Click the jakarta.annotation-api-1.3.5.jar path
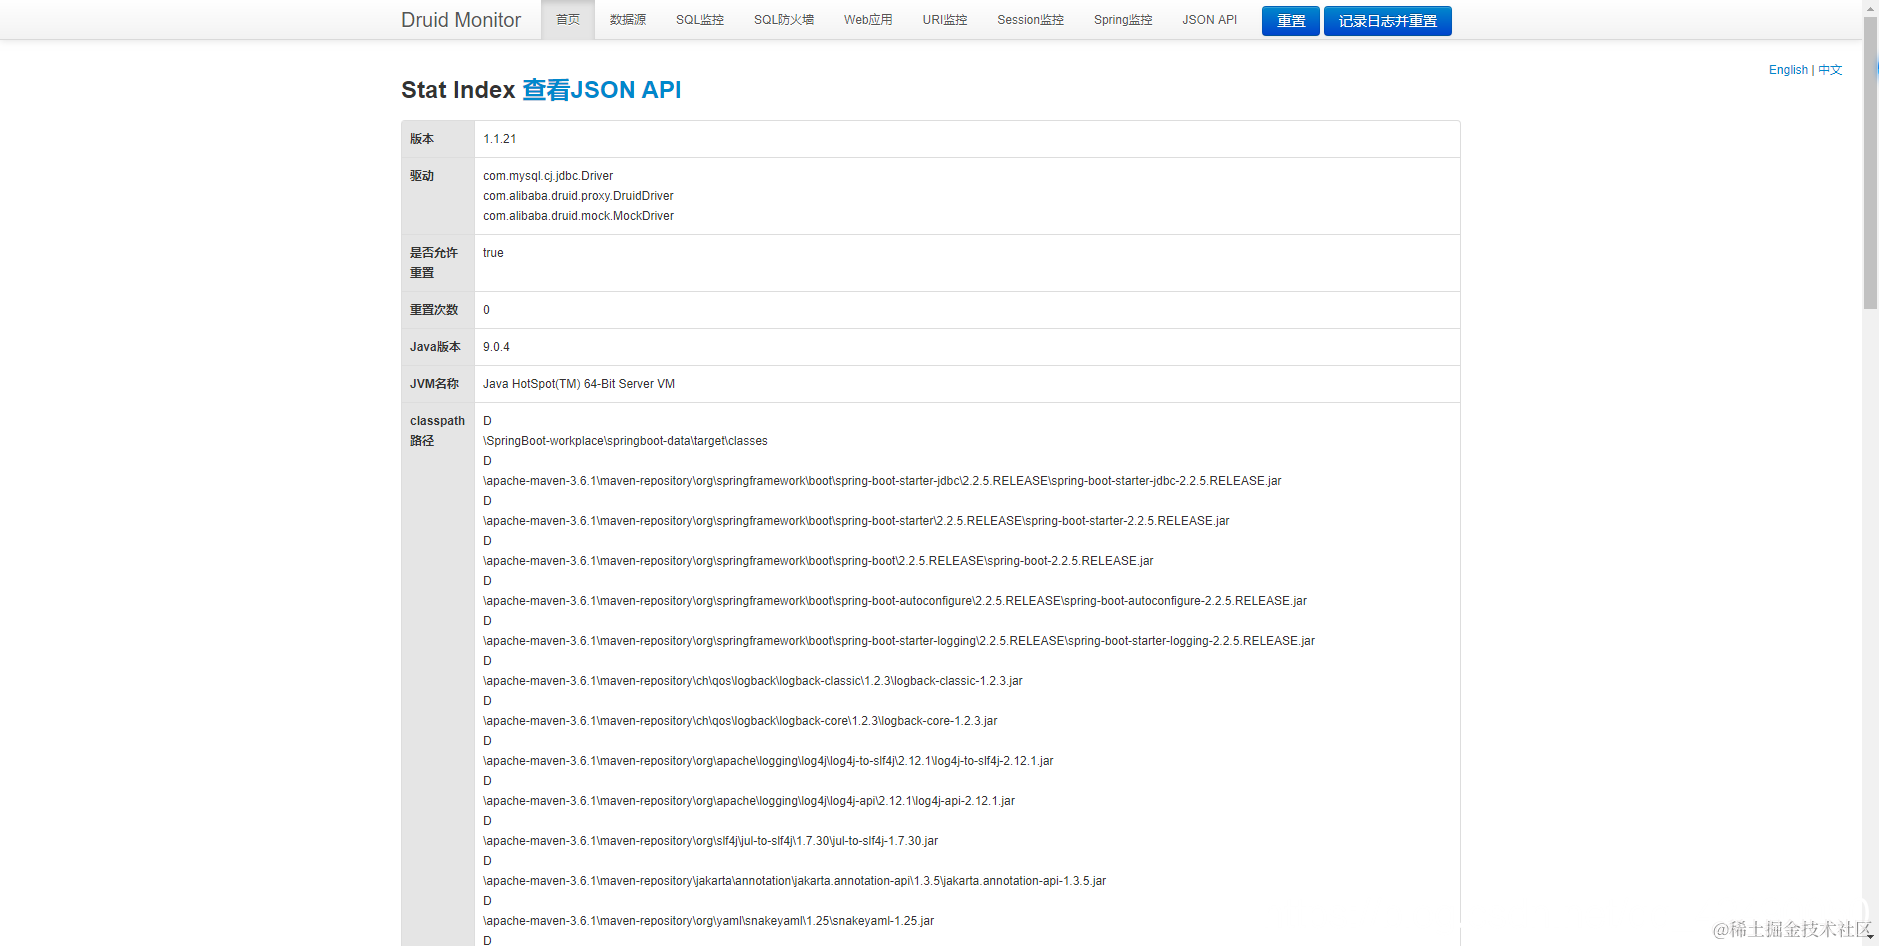 coord(795,881)
